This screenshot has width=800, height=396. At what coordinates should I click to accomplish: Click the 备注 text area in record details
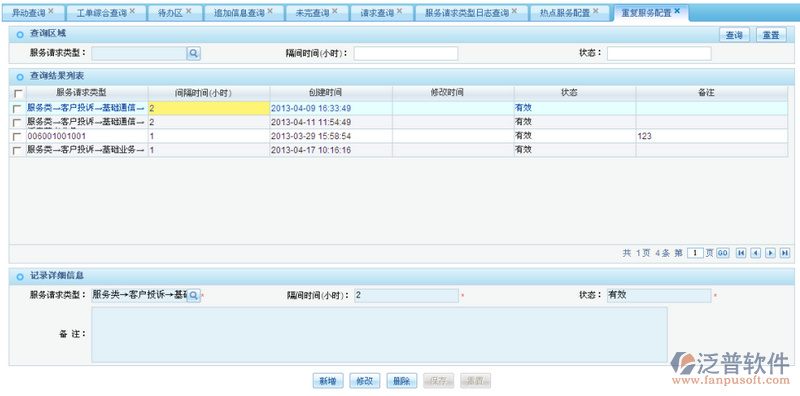tap(379, 334)
